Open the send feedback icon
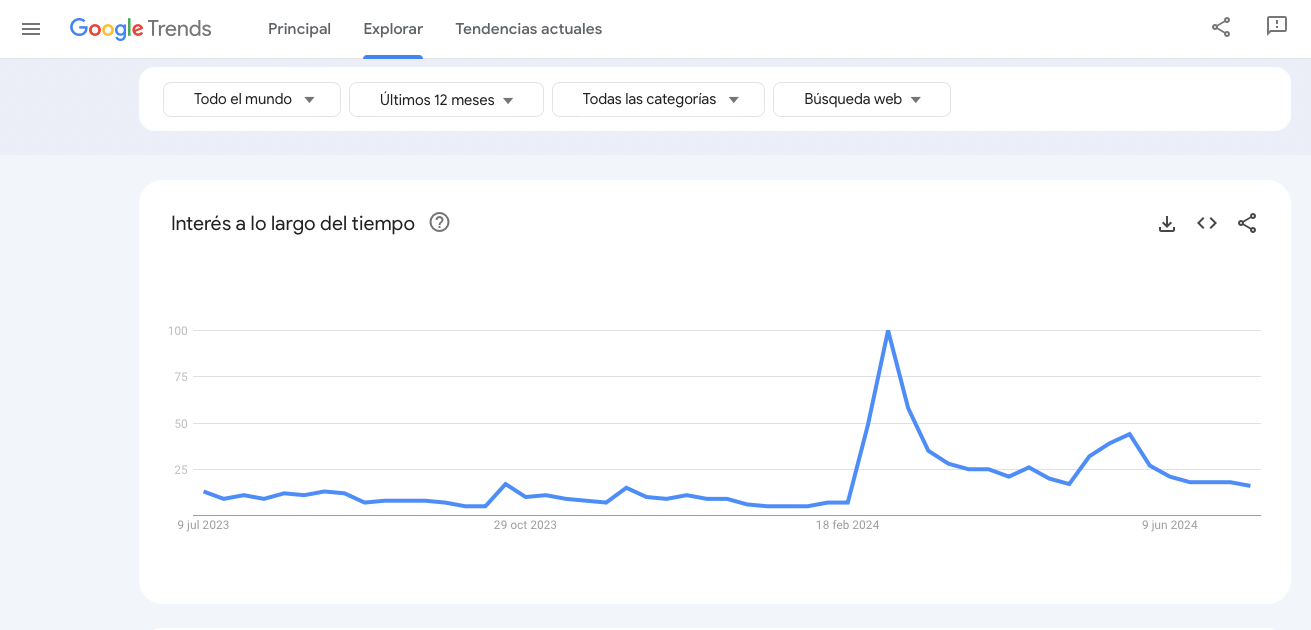 tap(1276, 27)
